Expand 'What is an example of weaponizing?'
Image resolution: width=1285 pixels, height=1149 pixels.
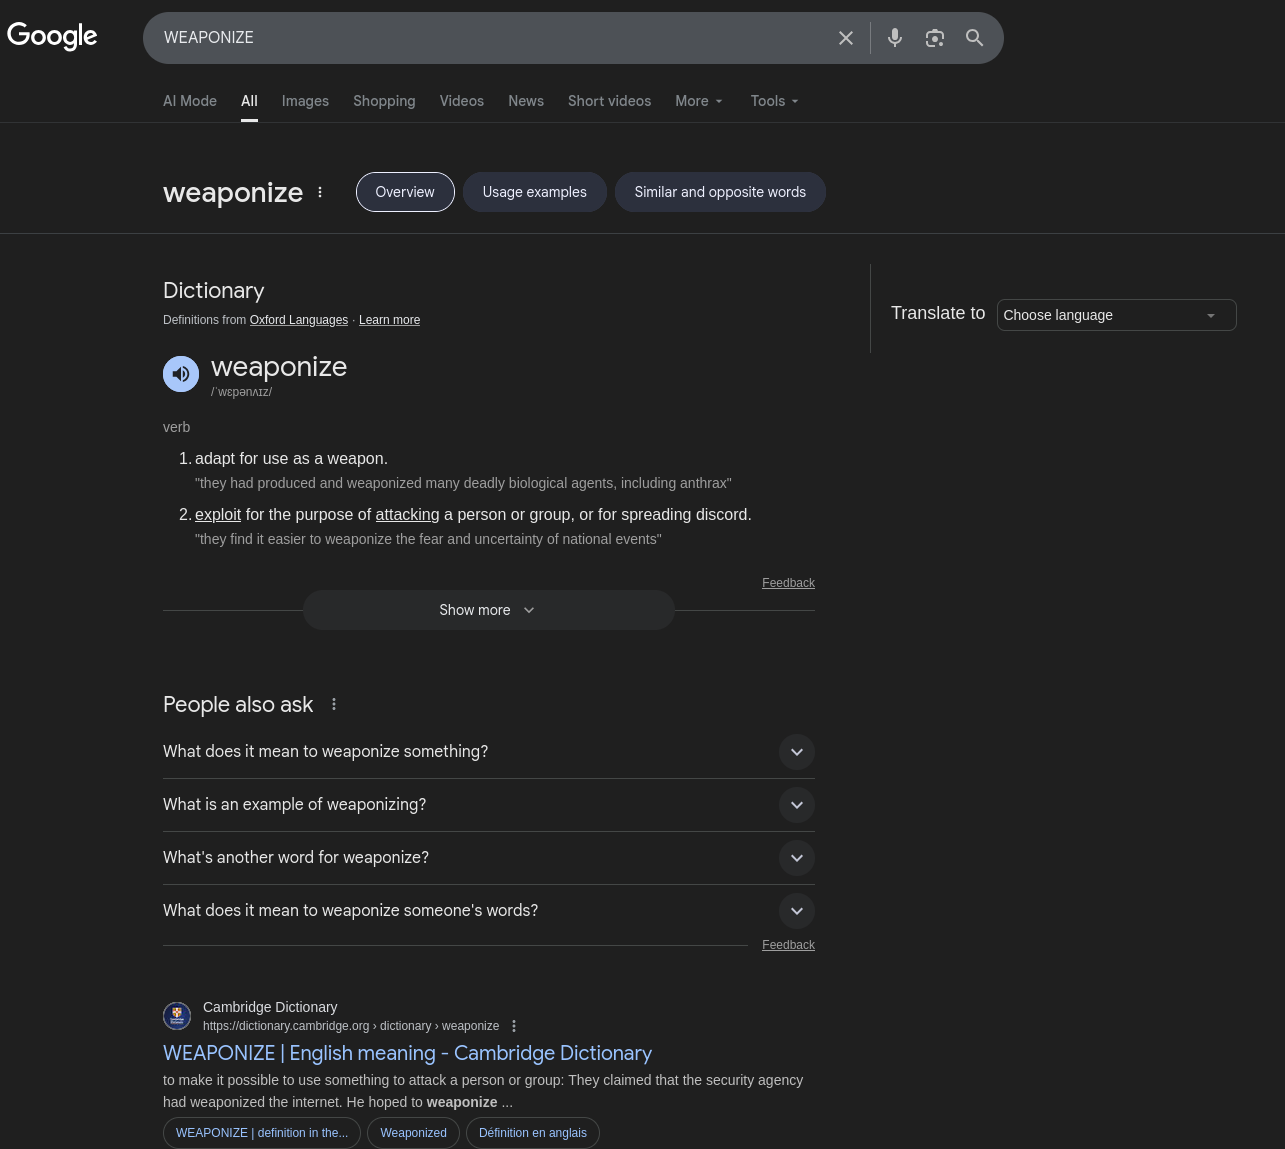[x=489, y=805]
